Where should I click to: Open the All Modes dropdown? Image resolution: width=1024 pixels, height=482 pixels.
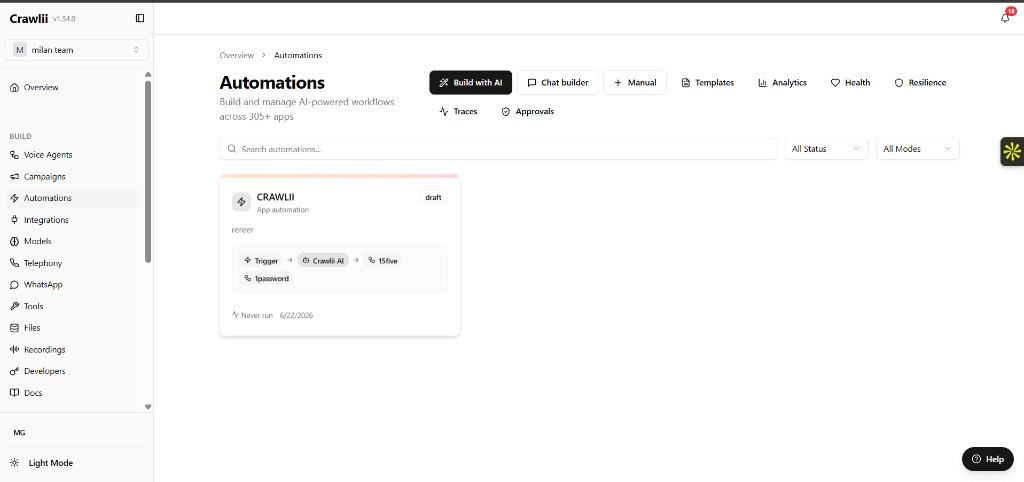coord(918,149)
